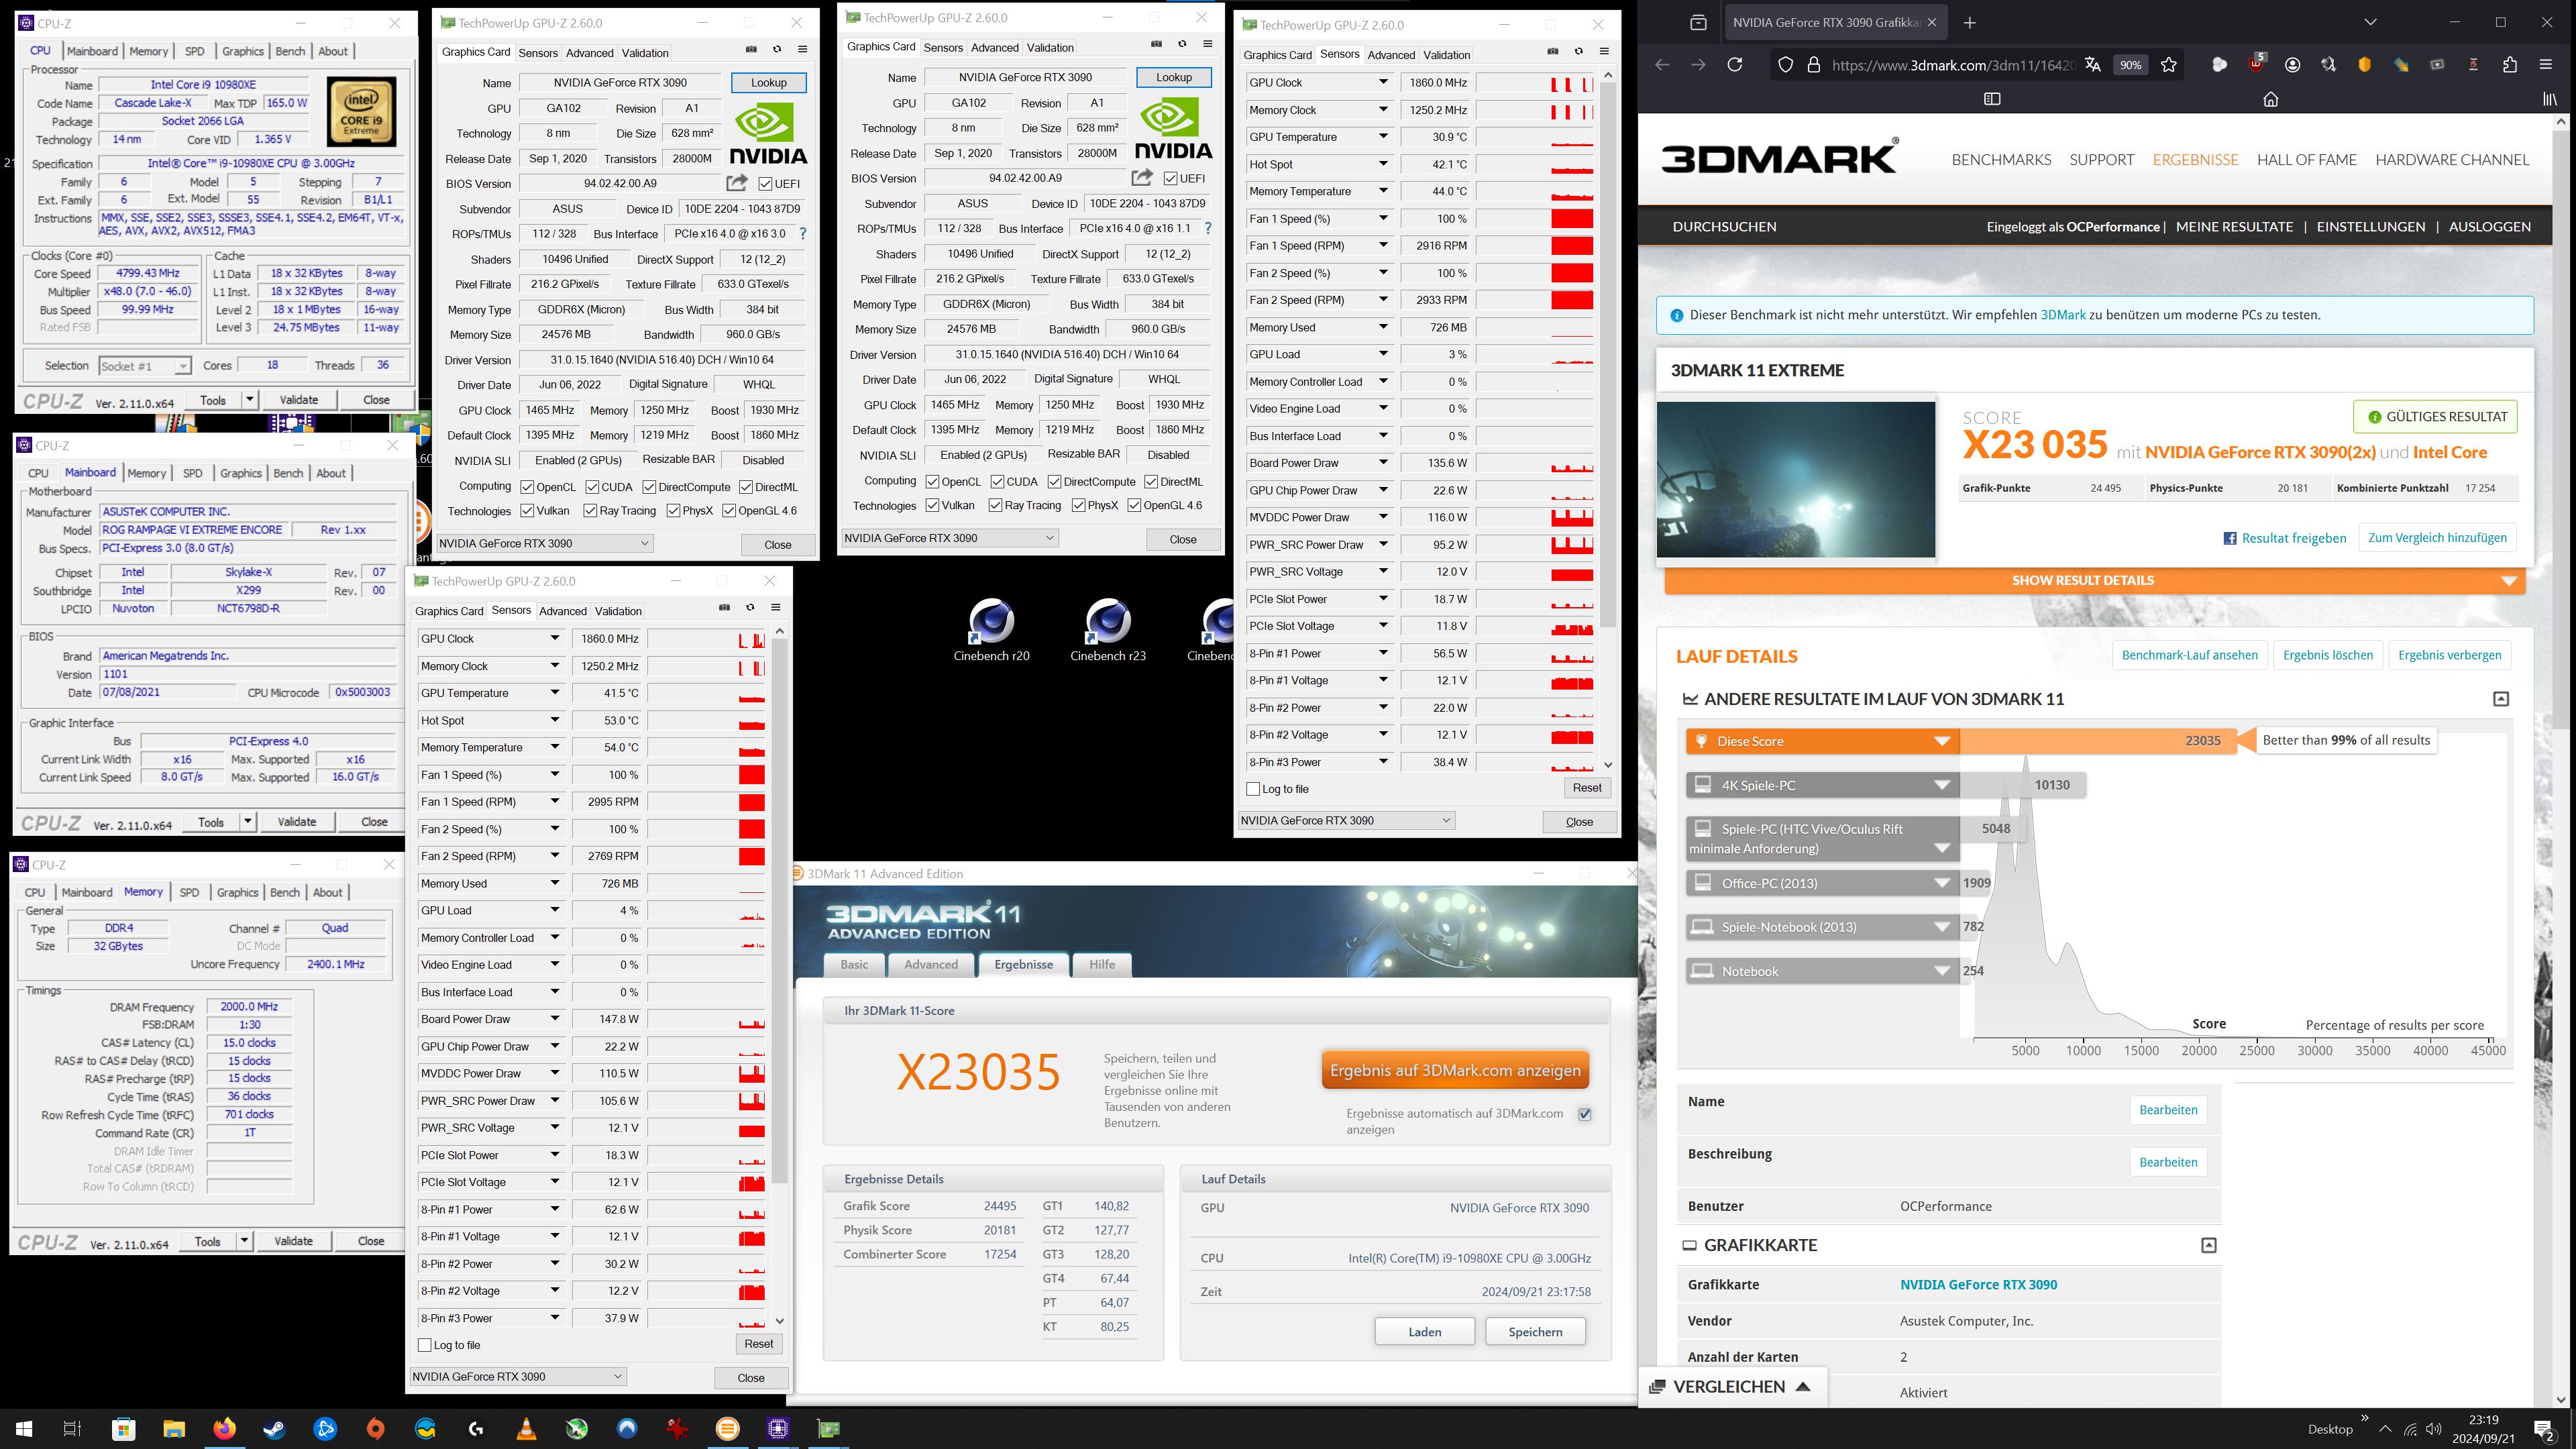
Task: Toggle CUDA checkbox in x16 1.1 GPU-Z window
Action: [997, 482]
